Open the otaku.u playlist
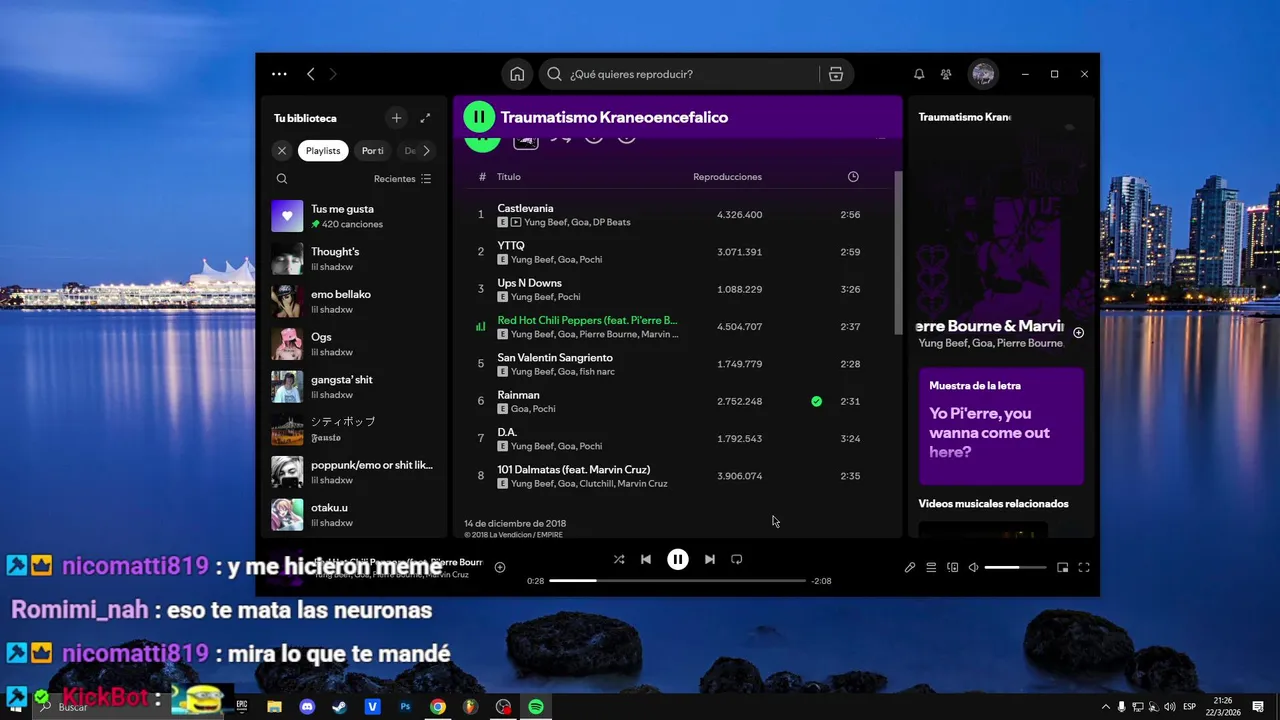The height and width of the screenshot is (720, 1280). [x=354, y=514]
